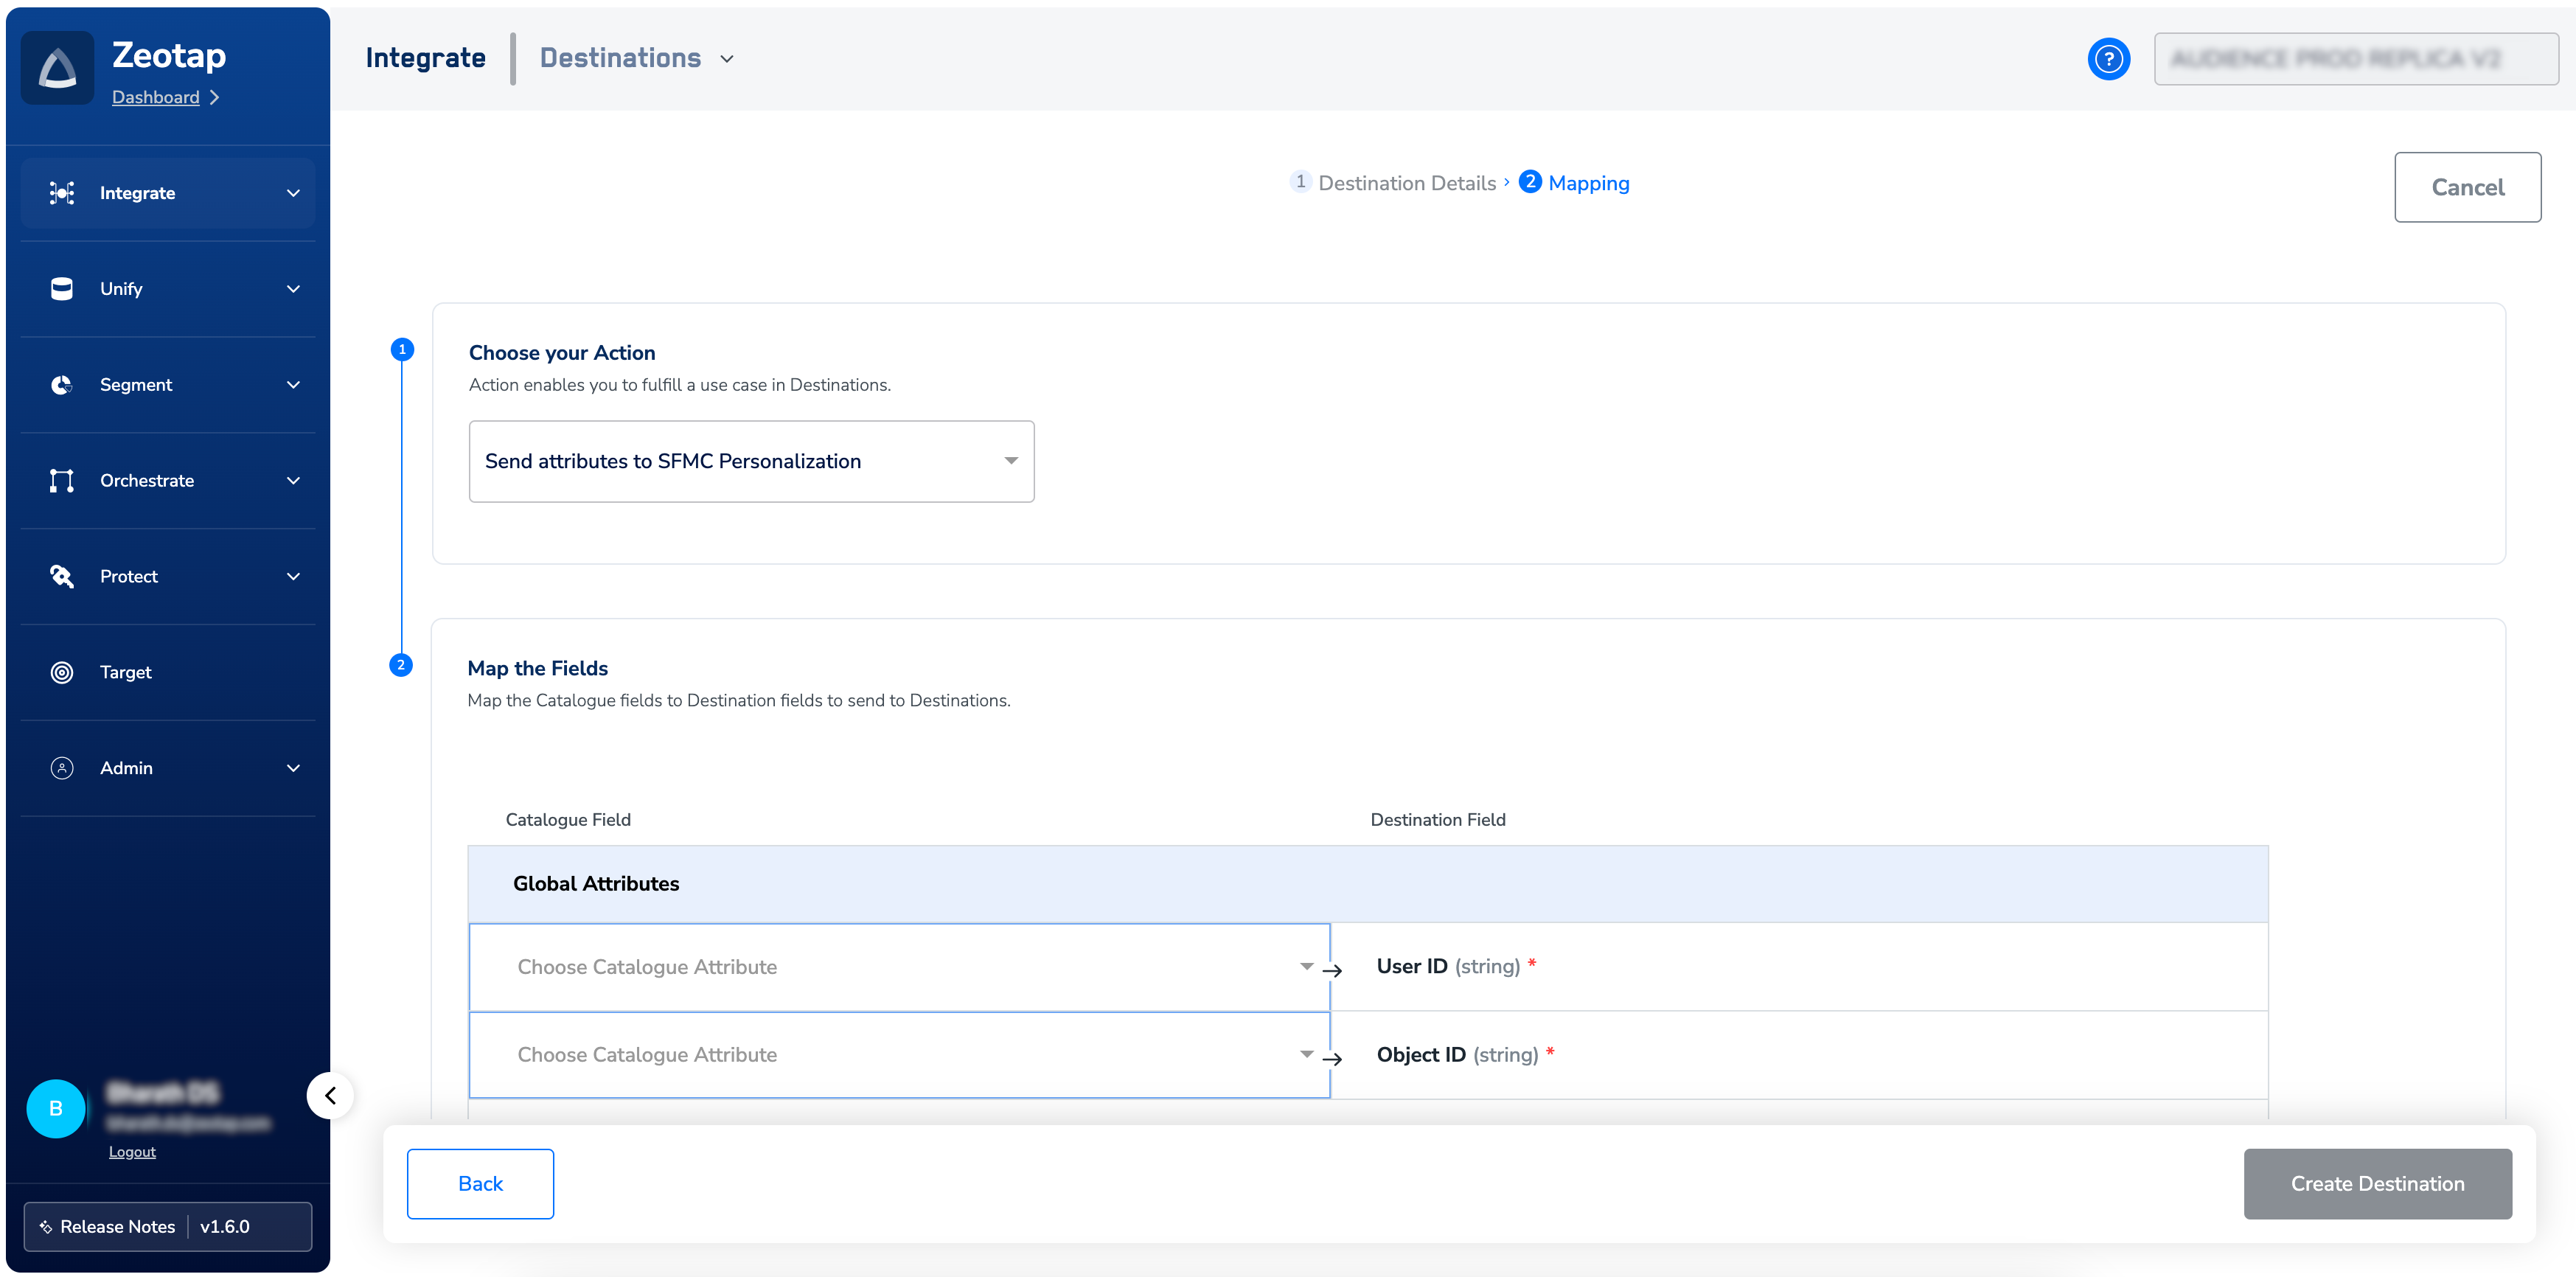
Task: Open catalogue attribute dropdown for User ID
Action: tap(898, 967)
